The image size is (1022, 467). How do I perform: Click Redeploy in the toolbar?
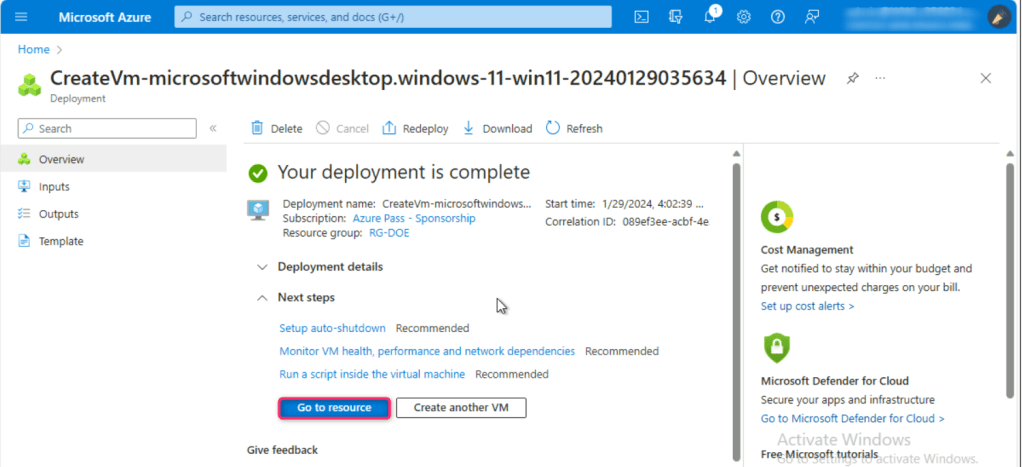click(415, 129)
